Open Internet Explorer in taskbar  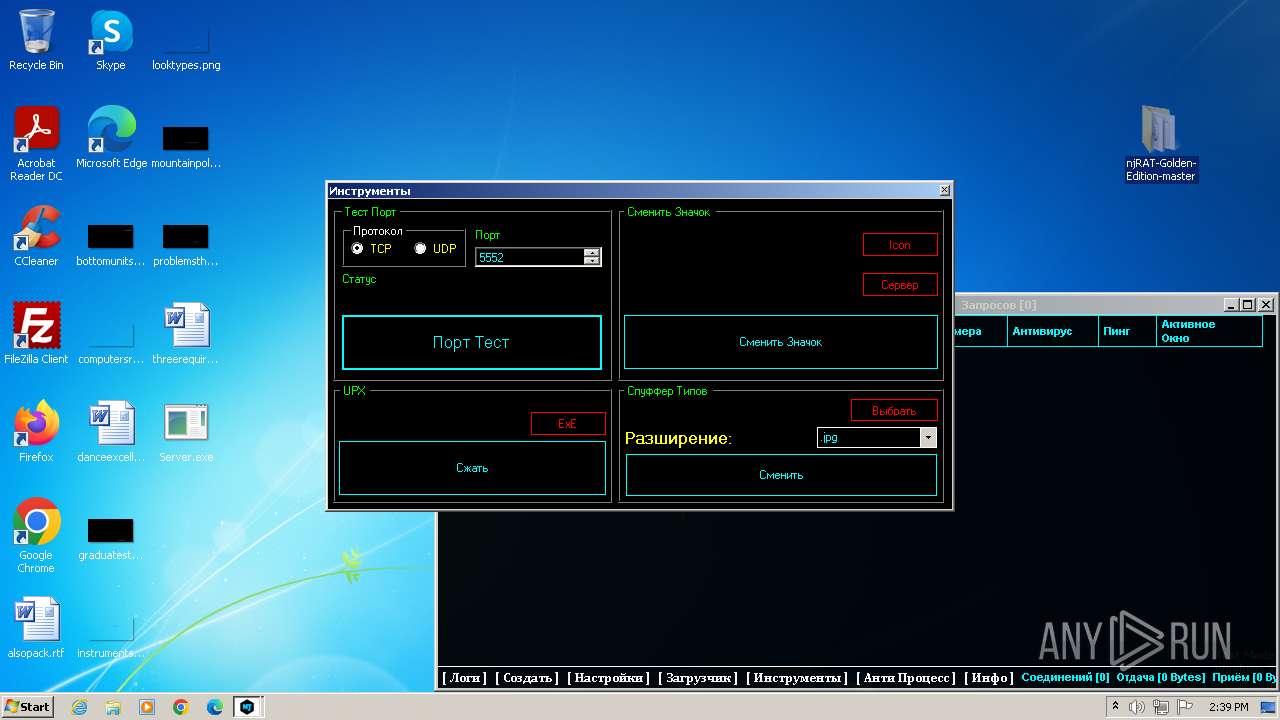click(79, 707)
